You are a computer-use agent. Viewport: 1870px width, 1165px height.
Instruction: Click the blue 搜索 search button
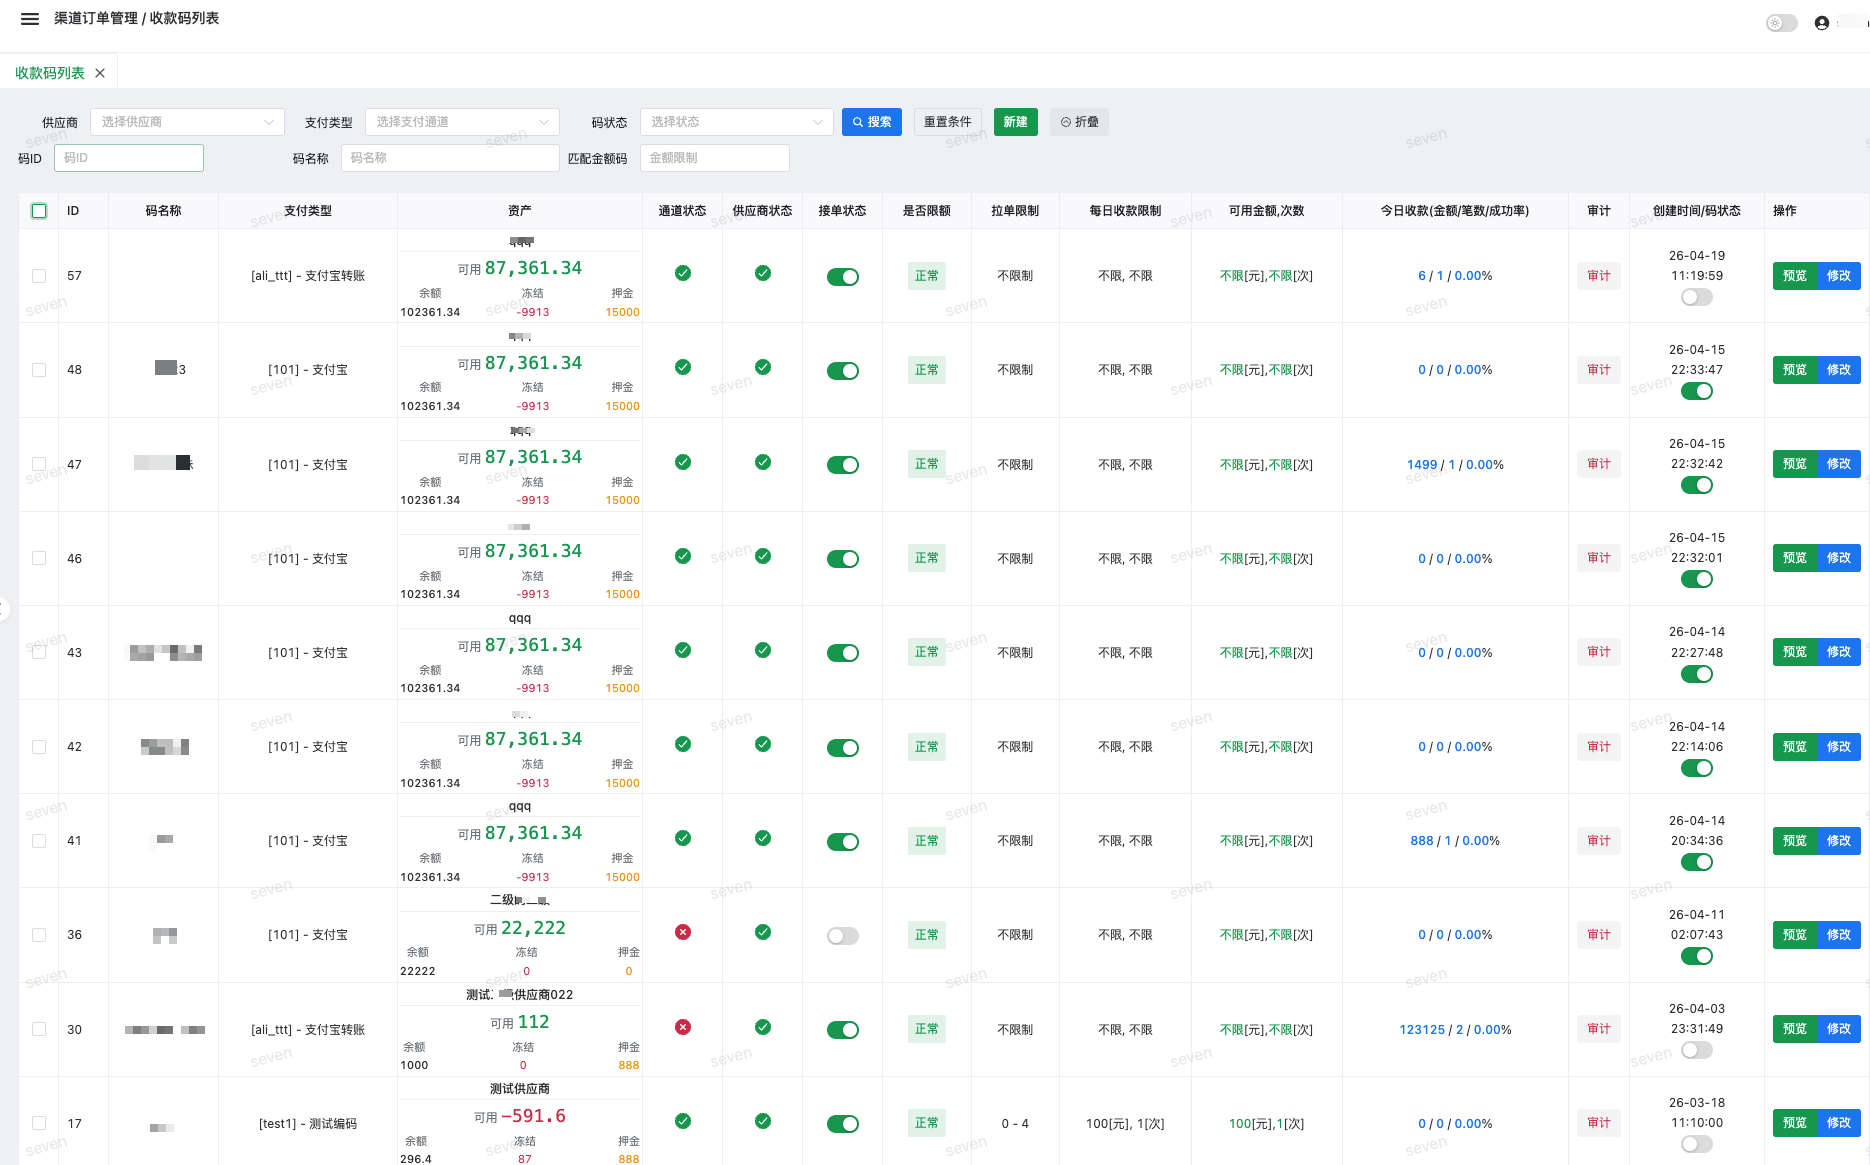coord(872,122)
